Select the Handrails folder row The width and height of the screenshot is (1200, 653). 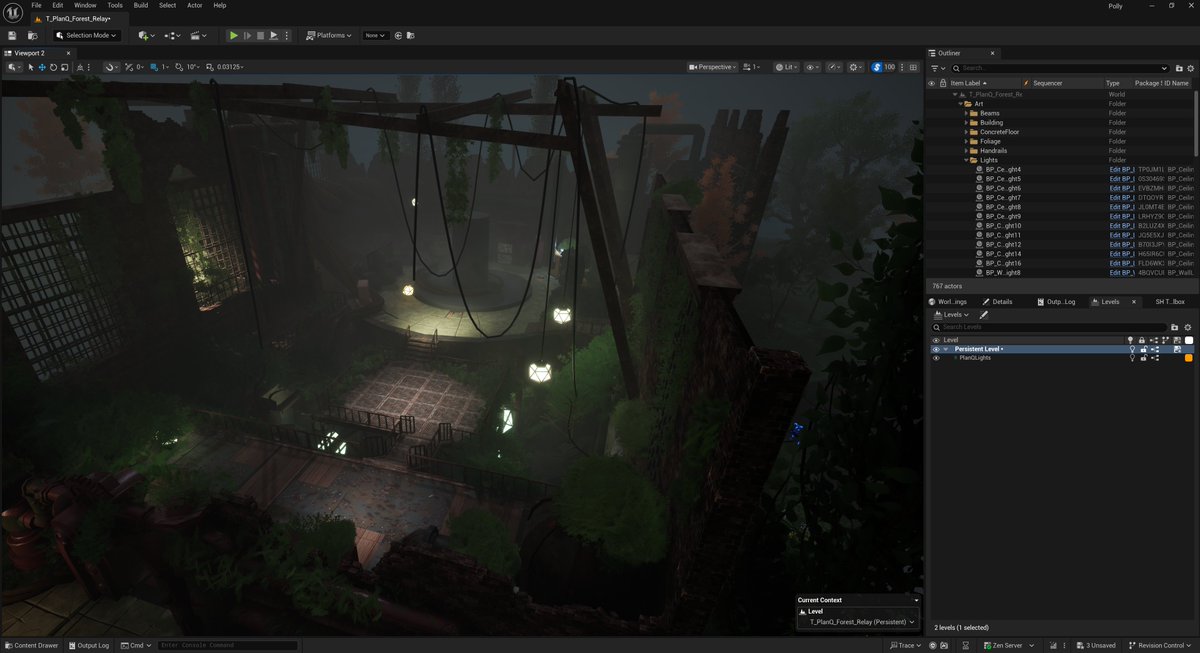[x=1061, y=151]
